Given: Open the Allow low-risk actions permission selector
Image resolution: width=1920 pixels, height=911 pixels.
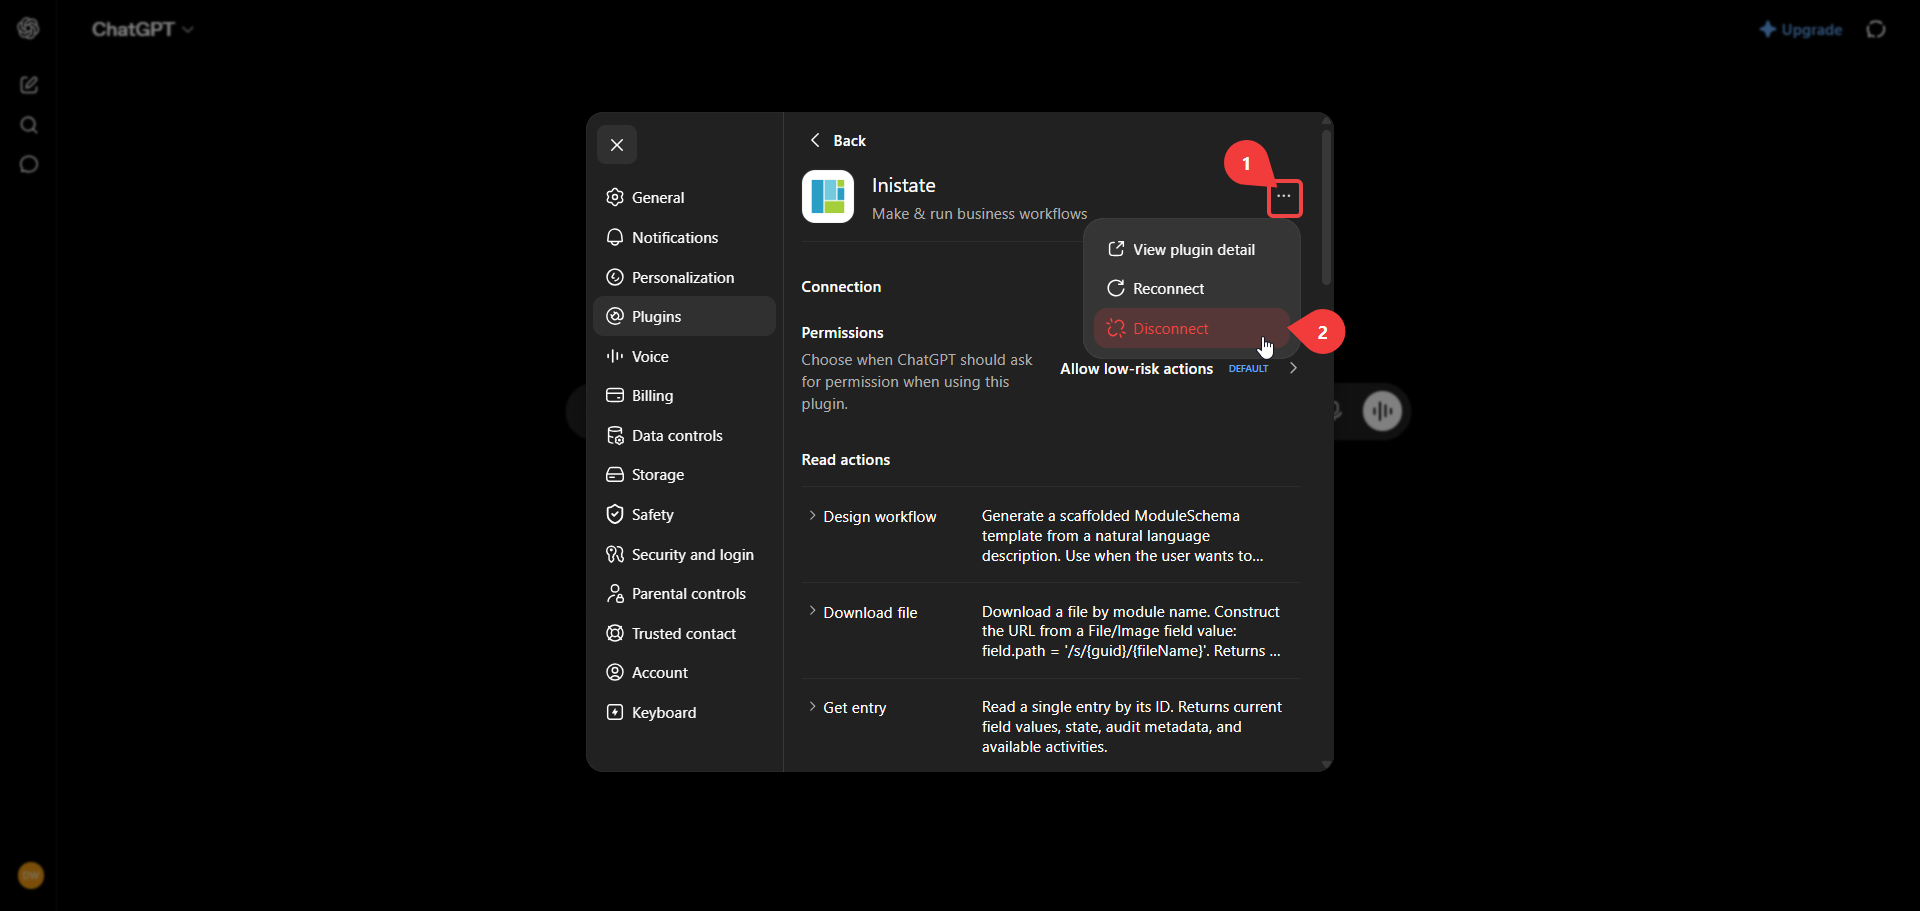Looking at the screenshot, I should click(1179, 369).
